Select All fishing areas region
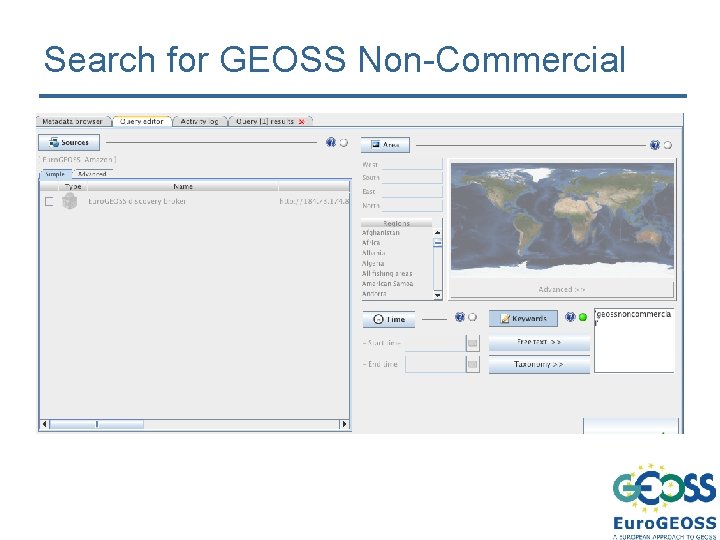The height and width of the screenshot is (540, 720). pos(387,274)
